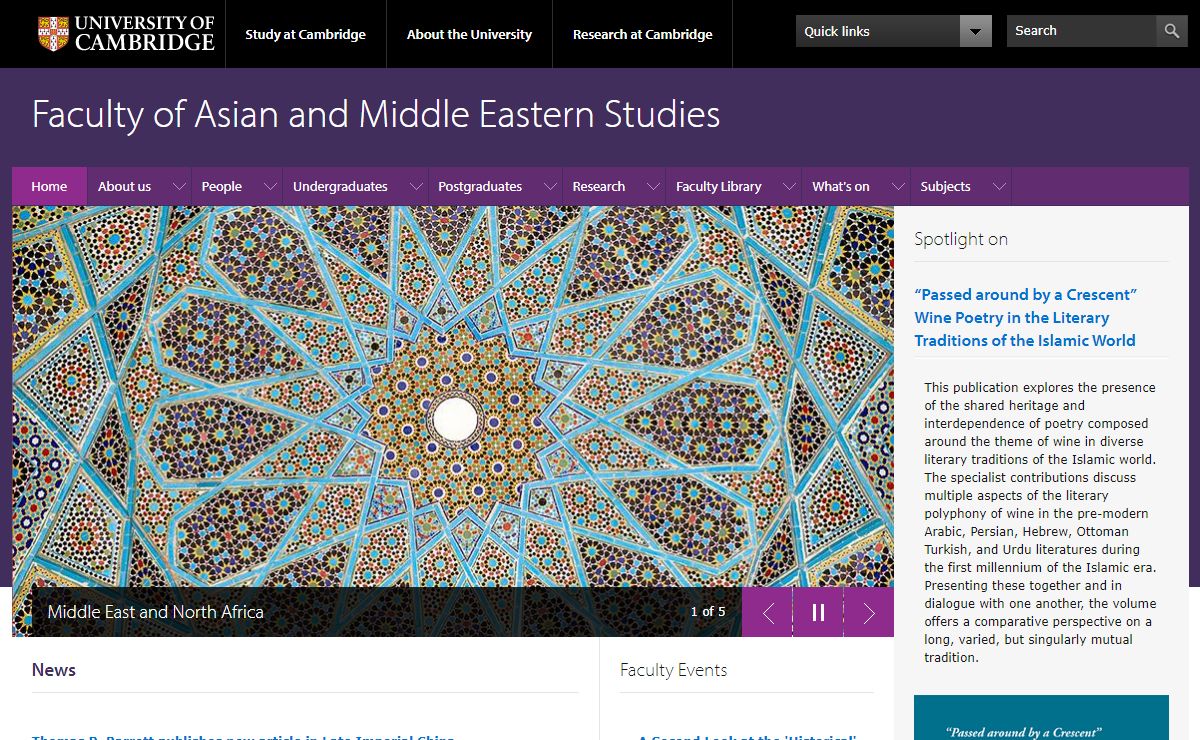Expand the Faculty Library submenu arrow
This screenshot has height=740, width=1200.
point(789,186)
